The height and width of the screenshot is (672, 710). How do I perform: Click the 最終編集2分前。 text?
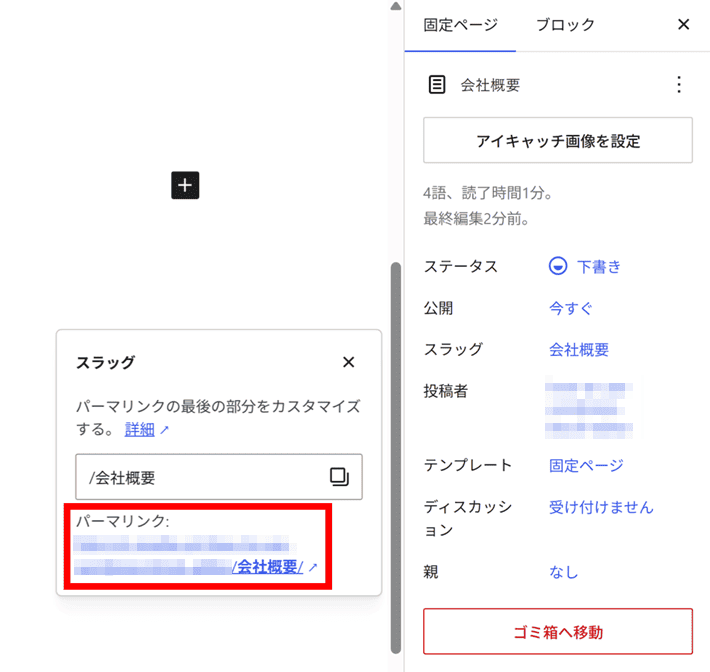(476, 219)
